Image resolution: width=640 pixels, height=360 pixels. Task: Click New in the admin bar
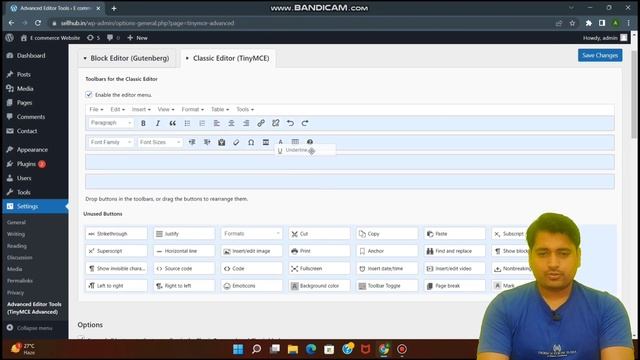(138, 38)
